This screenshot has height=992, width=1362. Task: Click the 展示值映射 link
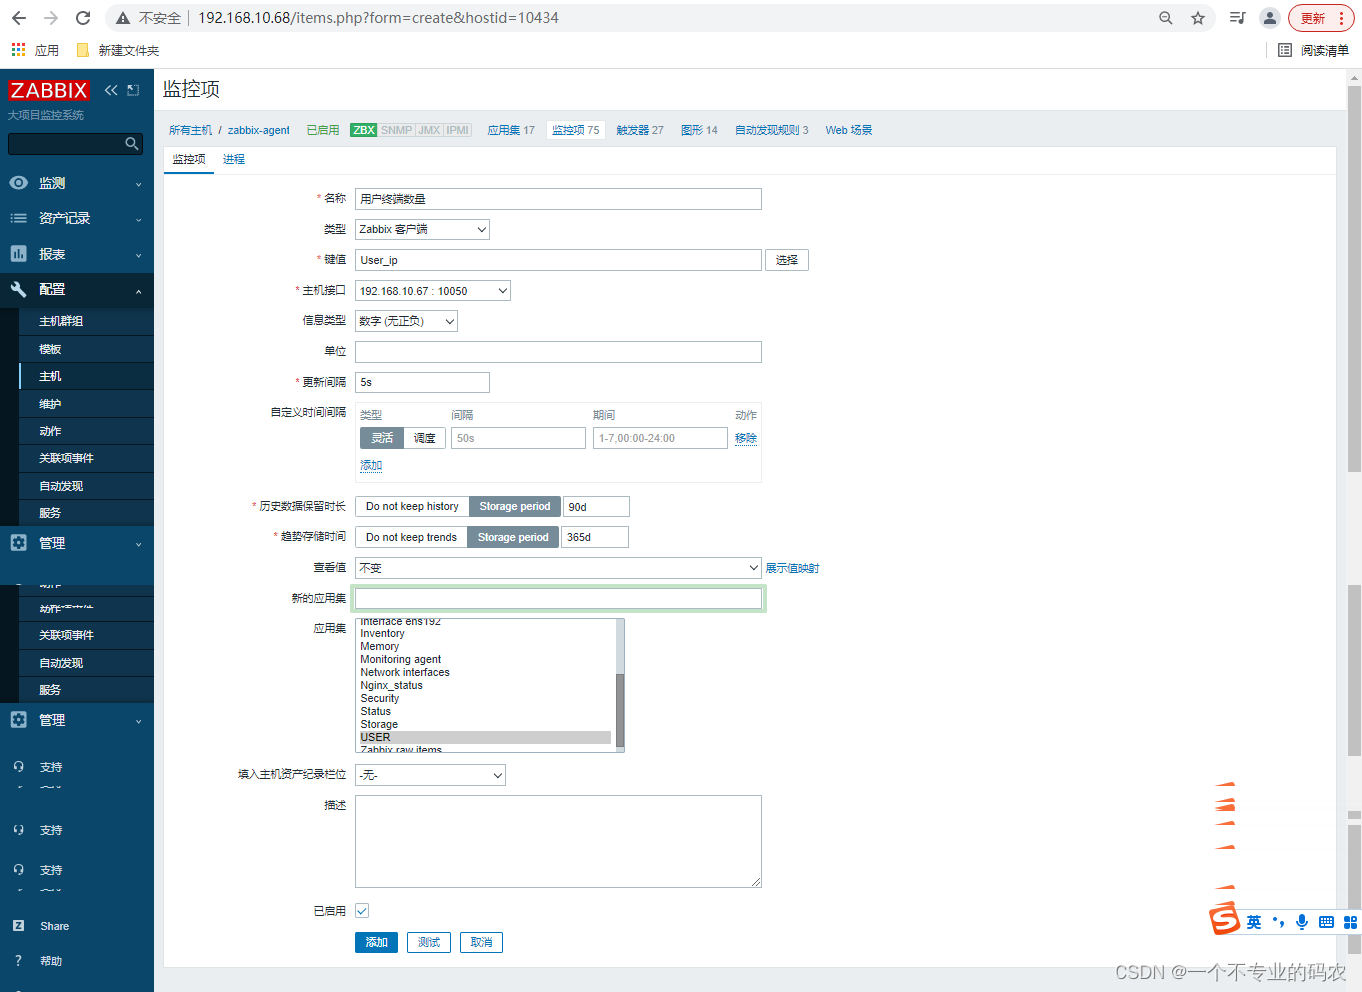pyautogui.click(x=792, y=568)
